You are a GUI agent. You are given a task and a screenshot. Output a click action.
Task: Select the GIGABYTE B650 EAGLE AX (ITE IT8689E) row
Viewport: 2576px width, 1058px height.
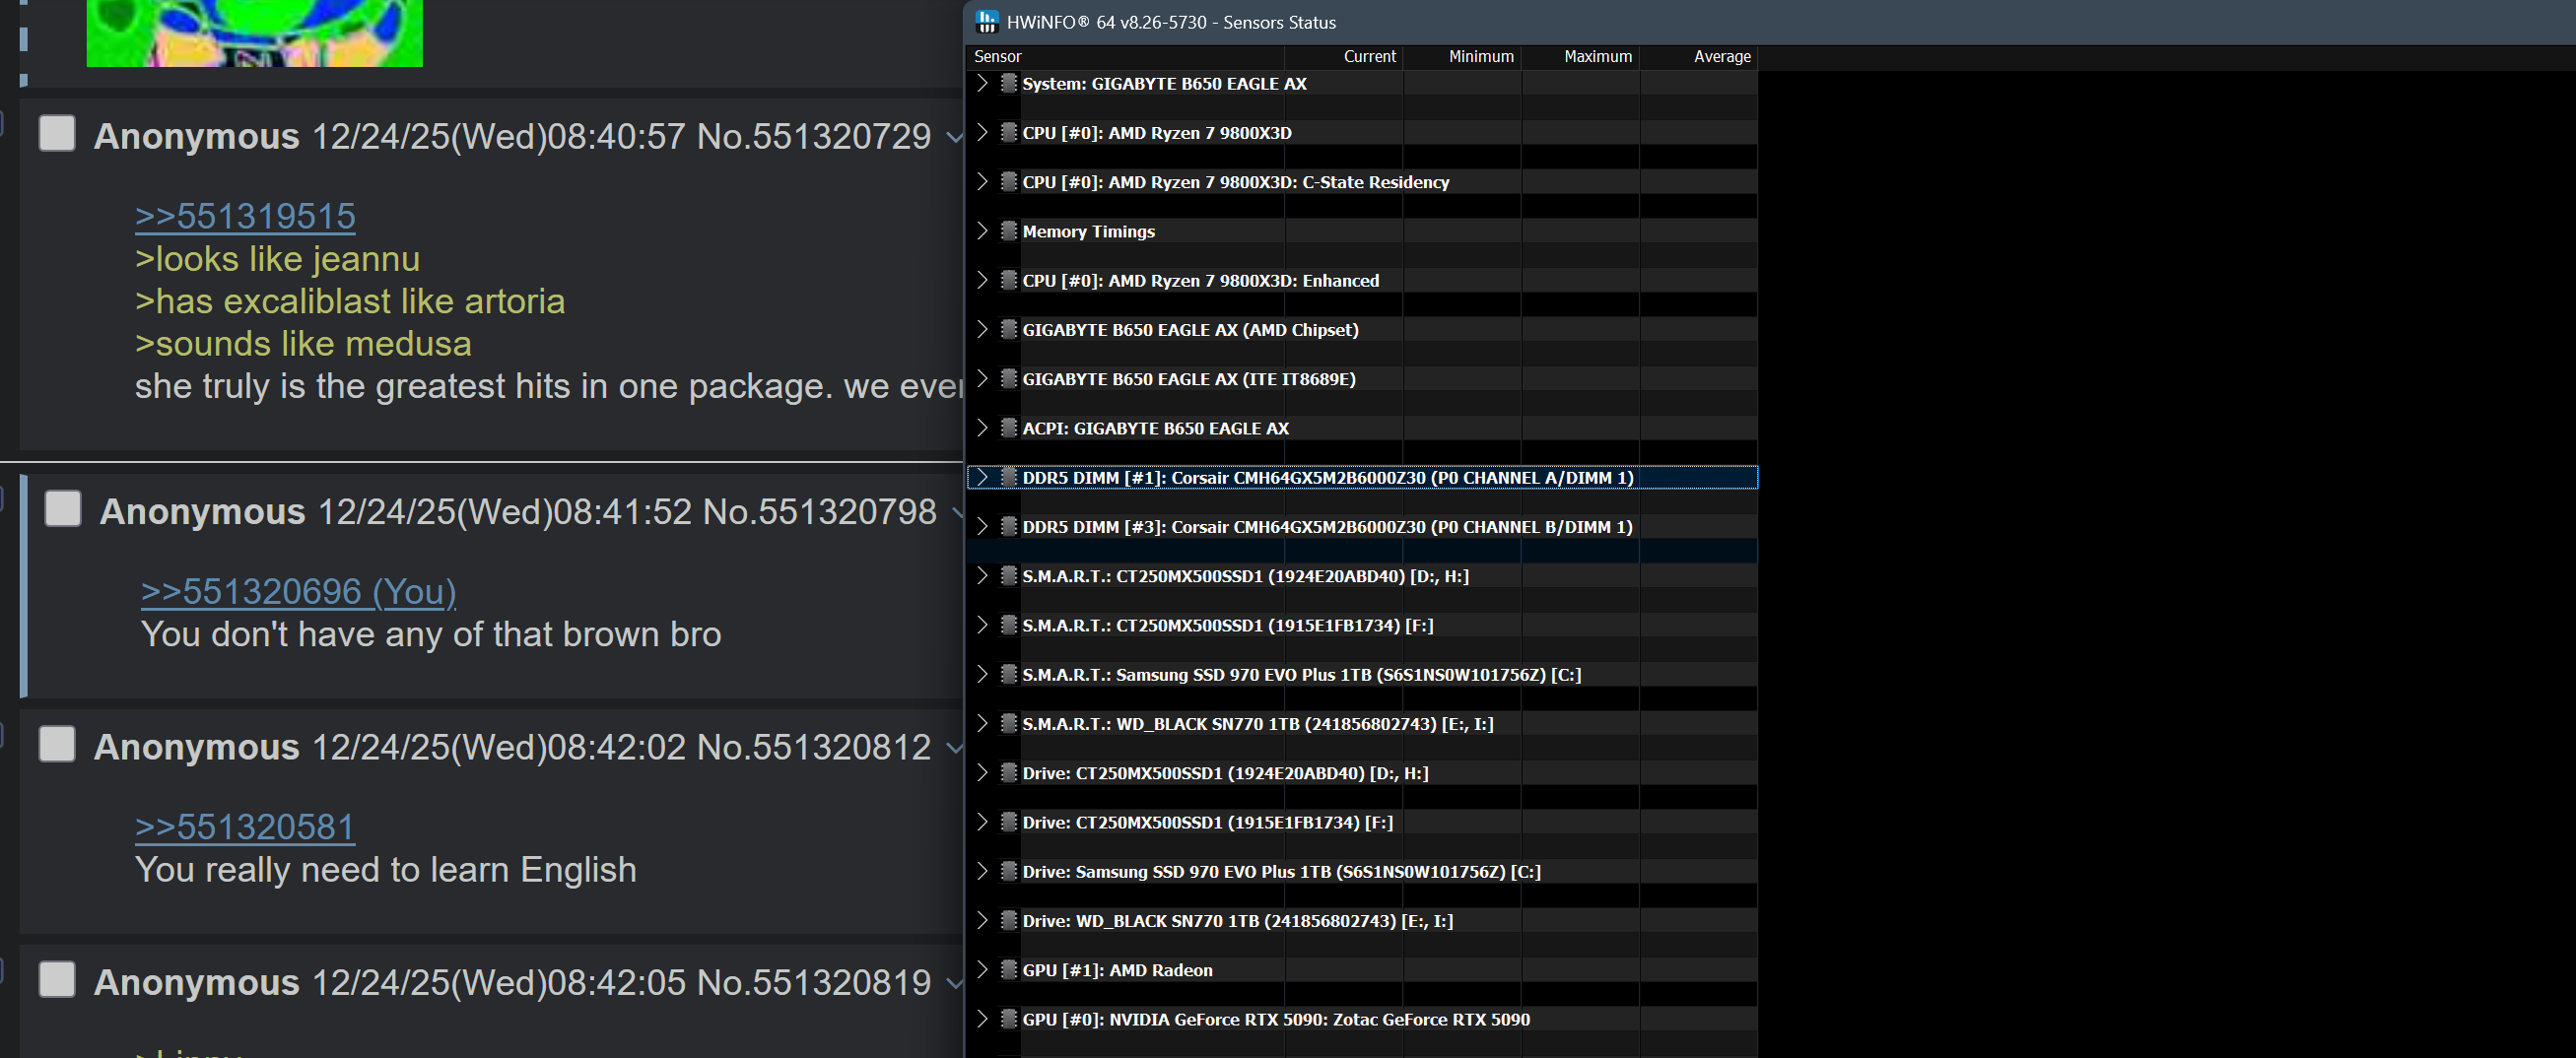[x=1362, y=378]
